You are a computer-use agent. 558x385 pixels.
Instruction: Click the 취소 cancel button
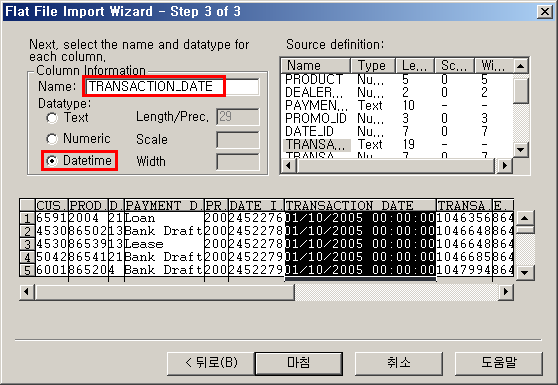coord(399,363)
